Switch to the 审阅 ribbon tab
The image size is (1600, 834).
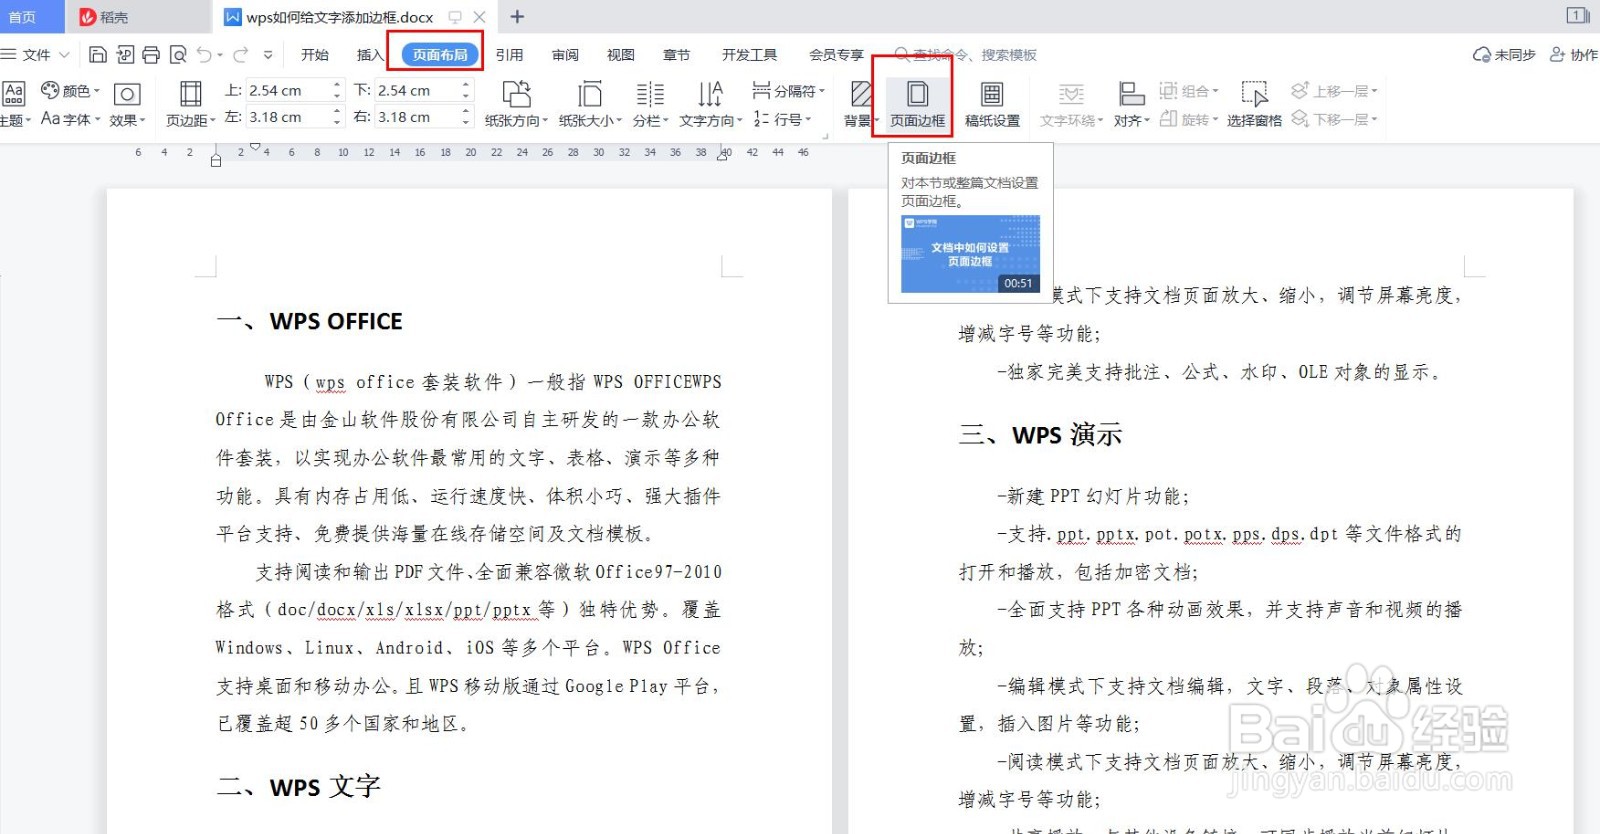(565, 55)
